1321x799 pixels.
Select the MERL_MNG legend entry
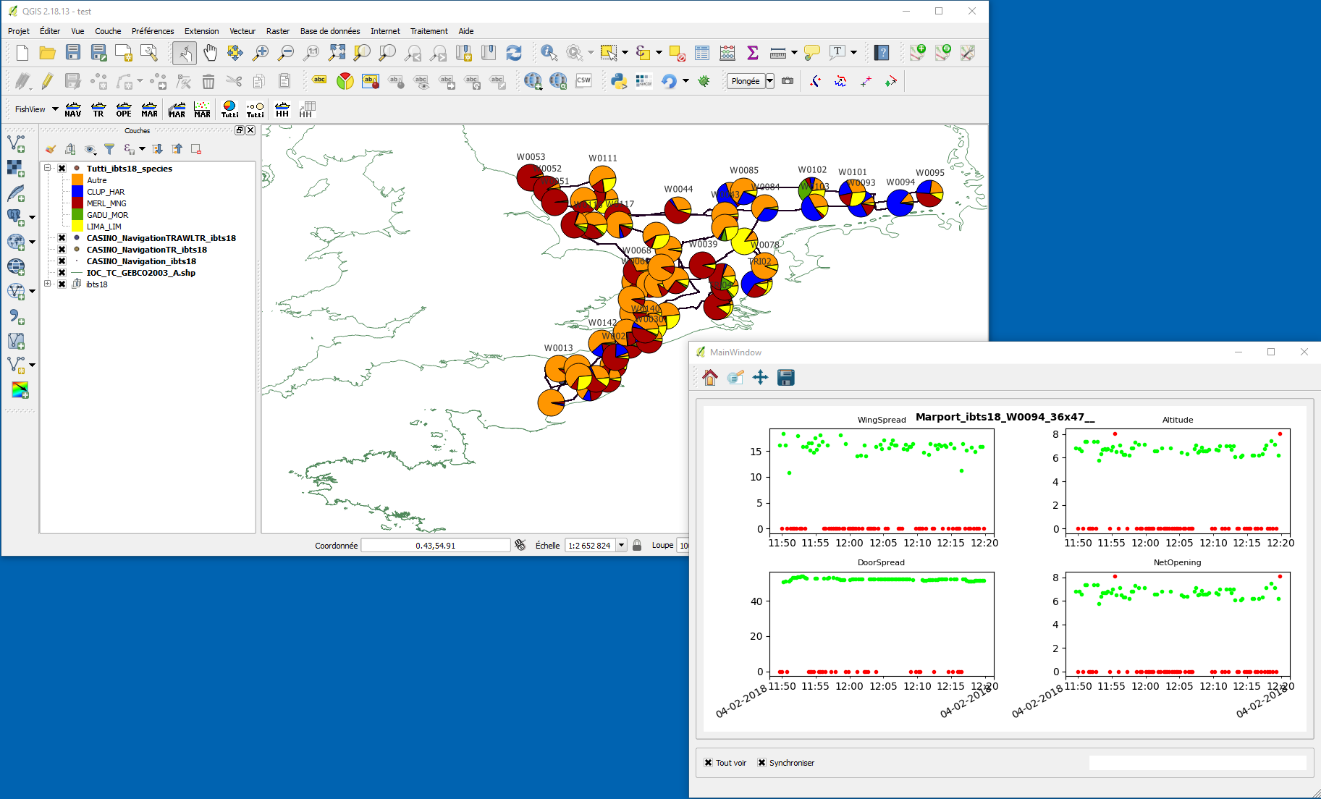click(x=107, y=203)
